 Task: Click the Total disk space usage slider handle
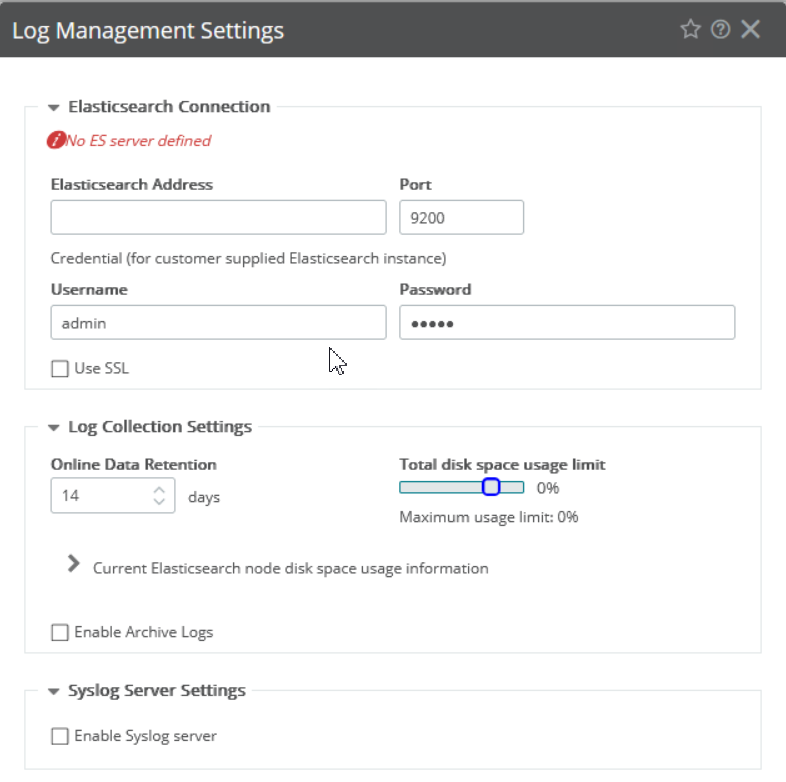pyautogui.click(x=490, y=487)
